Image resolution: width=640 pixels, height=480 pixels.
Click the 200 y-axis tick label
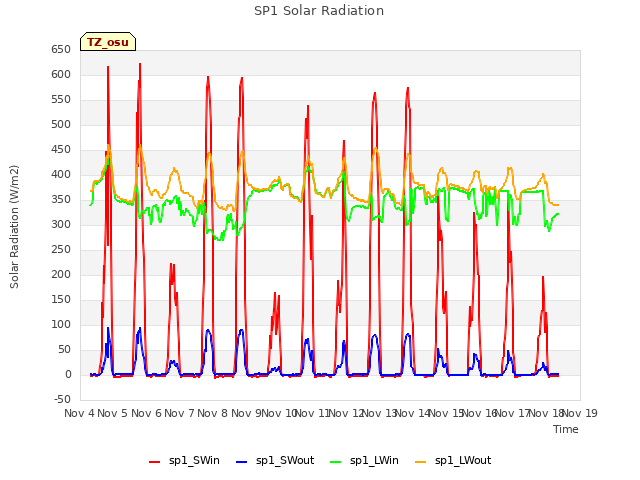click(61, 275)
